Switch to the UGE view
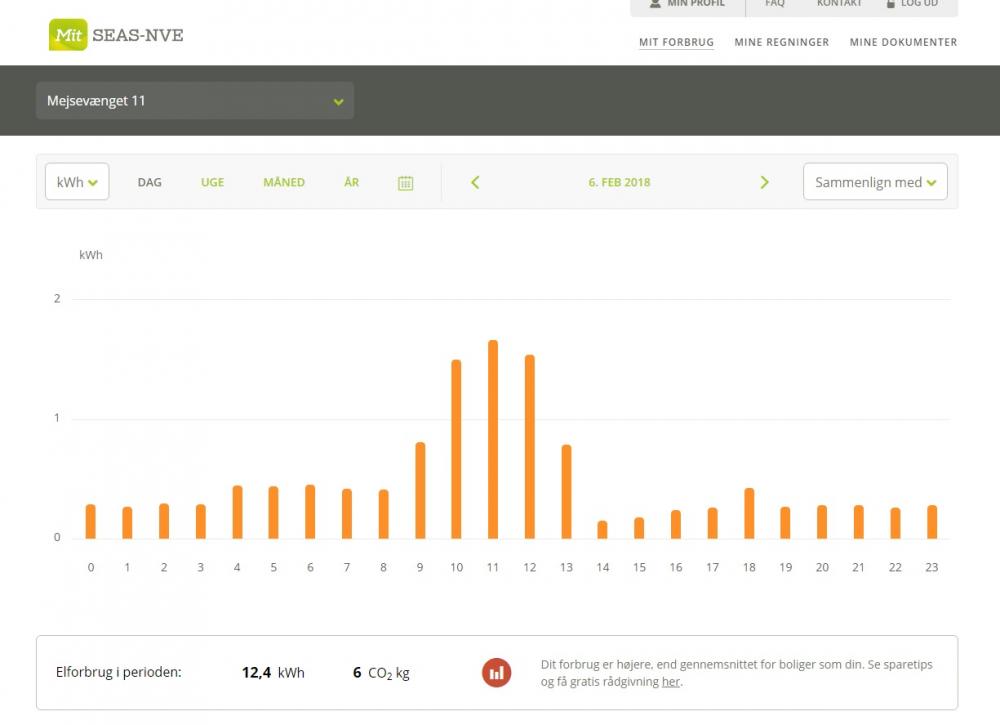Screen dimensions: 1000x725 click(212, 183)
